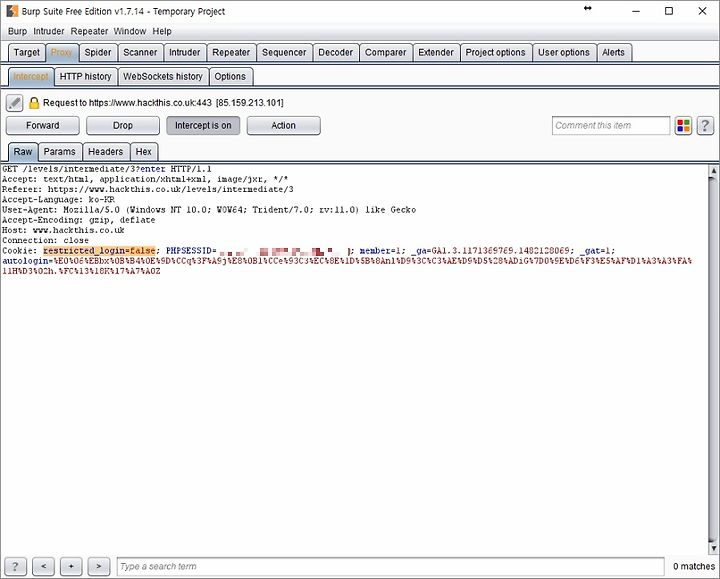720x579 pixels.
Task: Open the Intruder tool tab
Action: click(185, 52)
